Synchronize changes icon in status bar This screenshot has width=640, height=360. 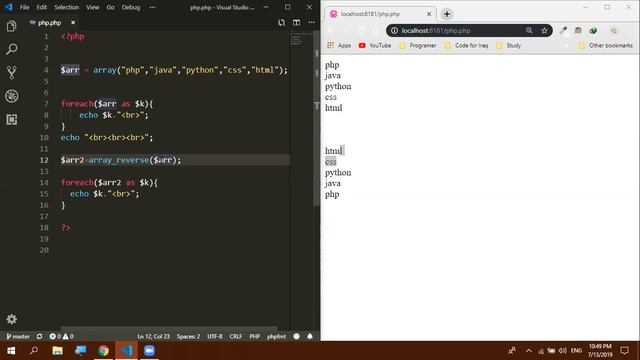[x=39, y=336]
